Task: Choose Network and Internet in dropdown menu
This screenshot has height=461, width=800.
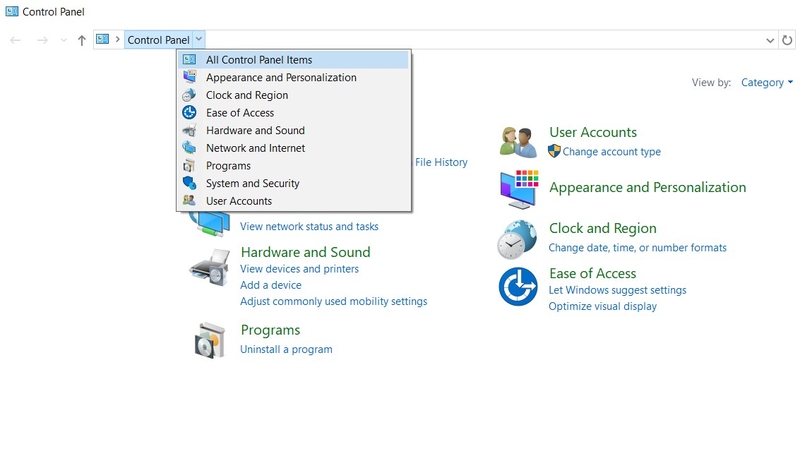Action: click(293, 148)
